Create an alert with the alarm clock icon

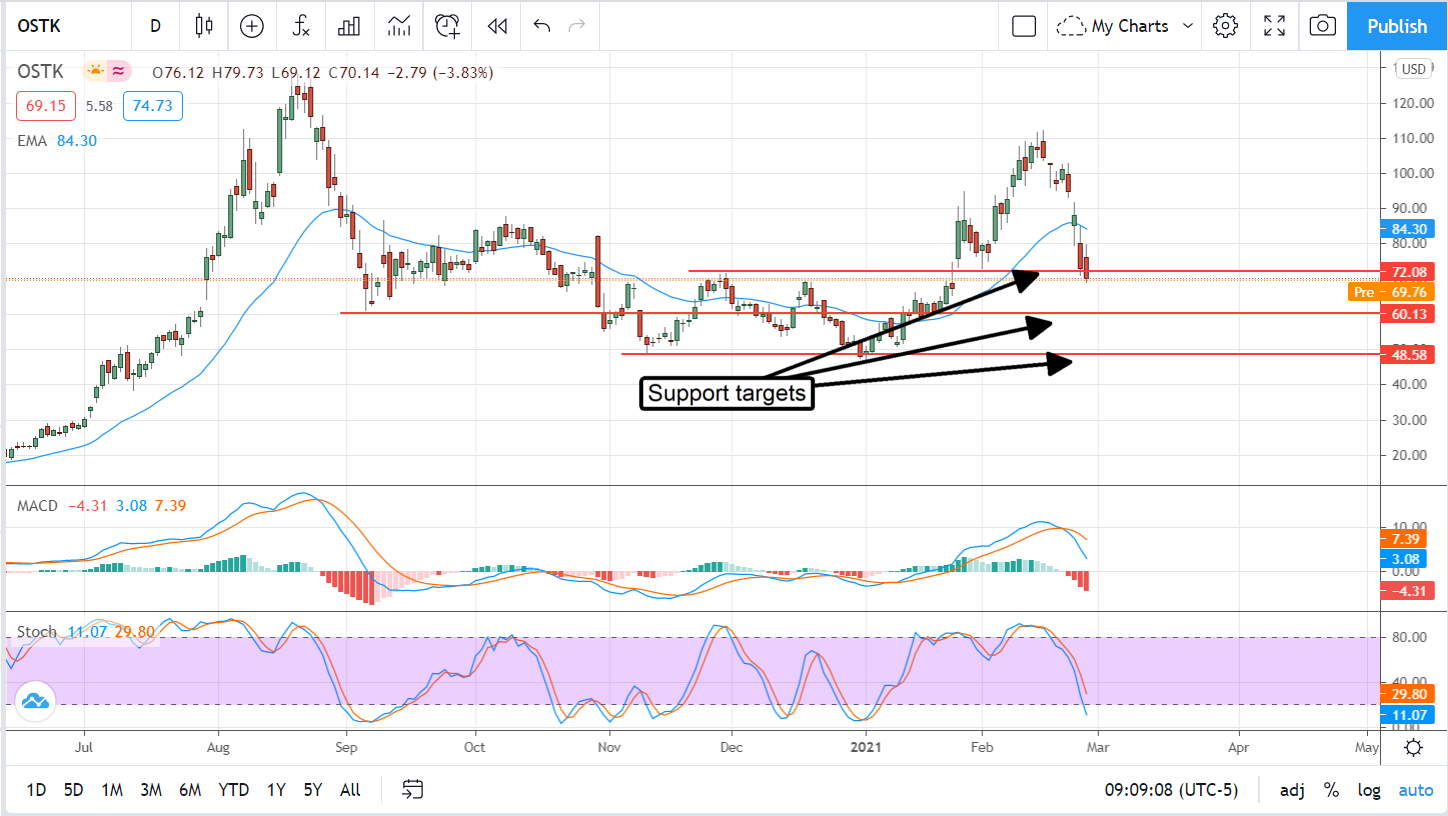coord(448,26)
